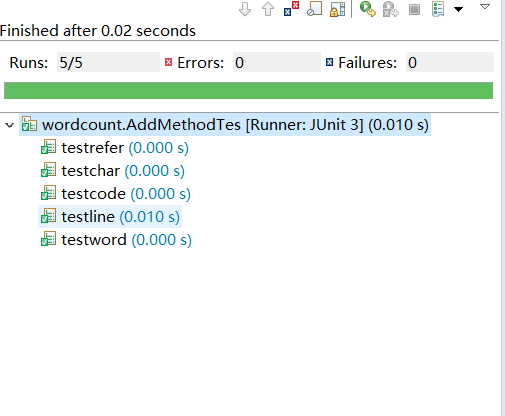This screenshot has height=416, width=505.
Task: Open the Test Run History icon
Action: click(438, 9)
